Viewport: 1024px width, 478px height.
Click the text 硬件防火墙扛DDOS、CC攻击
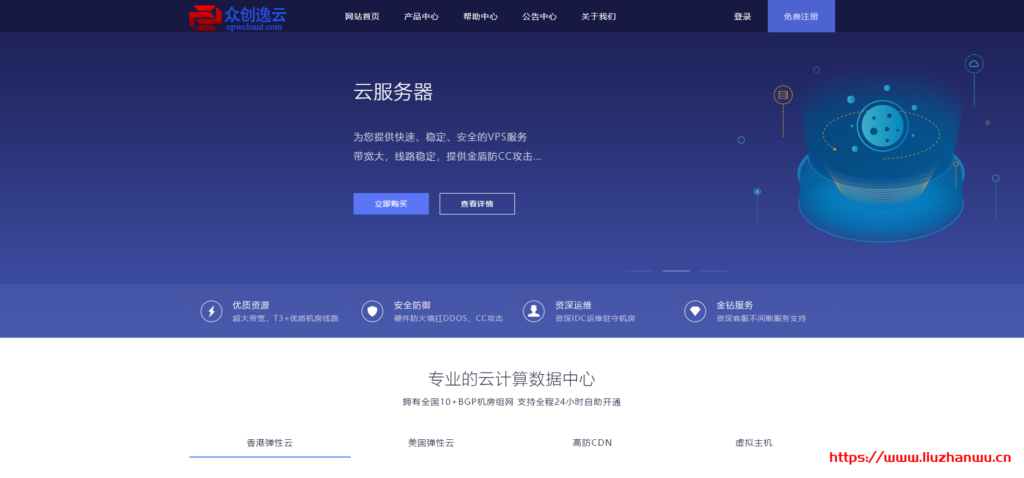click(x=448, y=319)
